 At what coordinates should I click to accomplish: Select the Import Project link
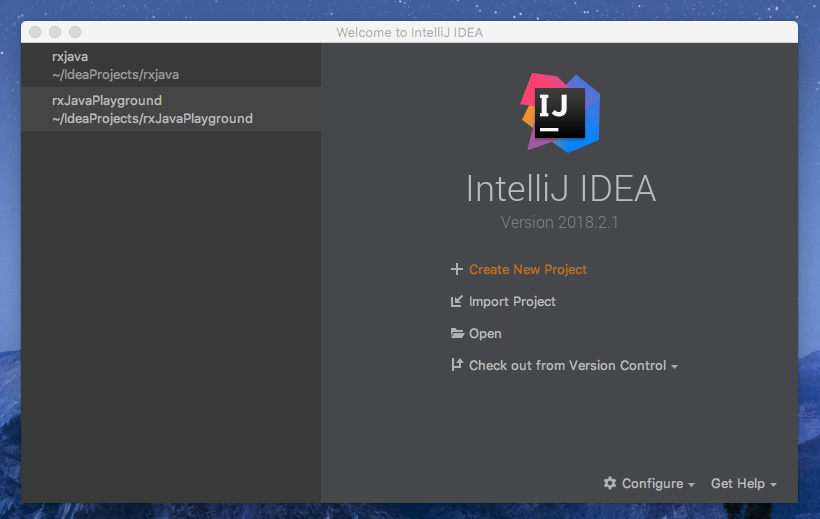click(x=512, y=301)
